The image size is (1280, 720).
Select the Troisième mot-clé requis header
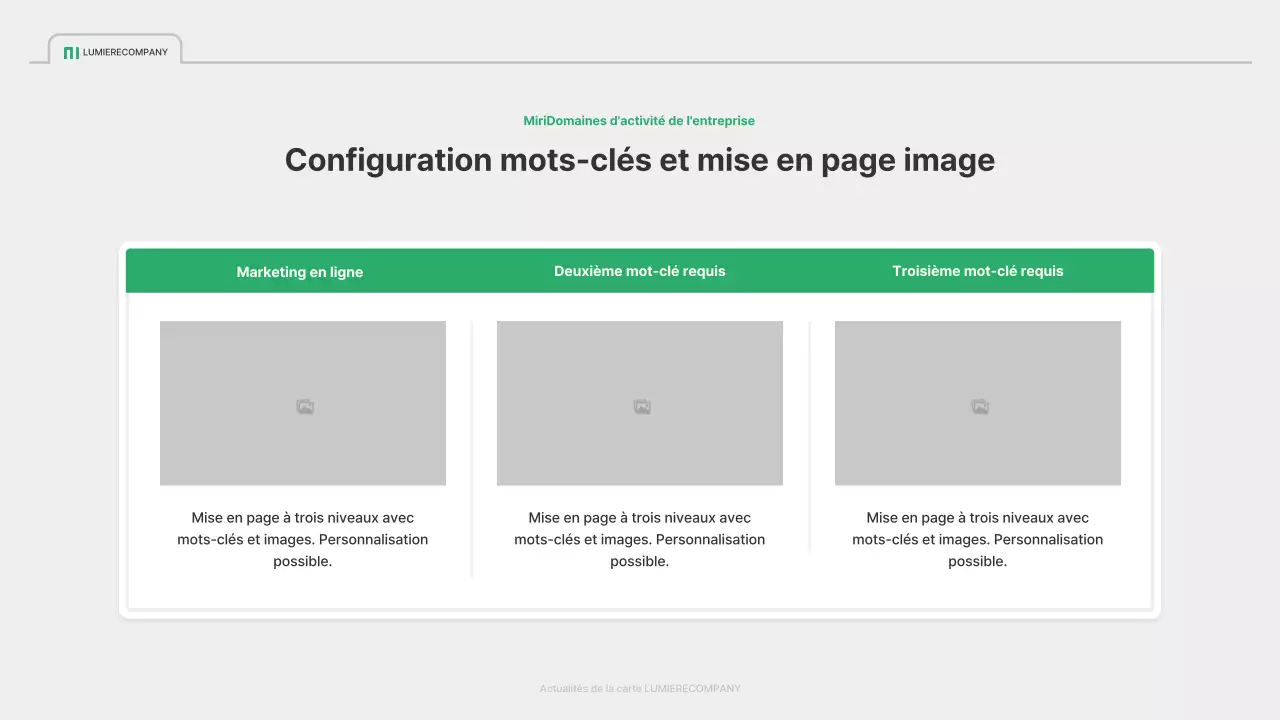pos(978,270)
